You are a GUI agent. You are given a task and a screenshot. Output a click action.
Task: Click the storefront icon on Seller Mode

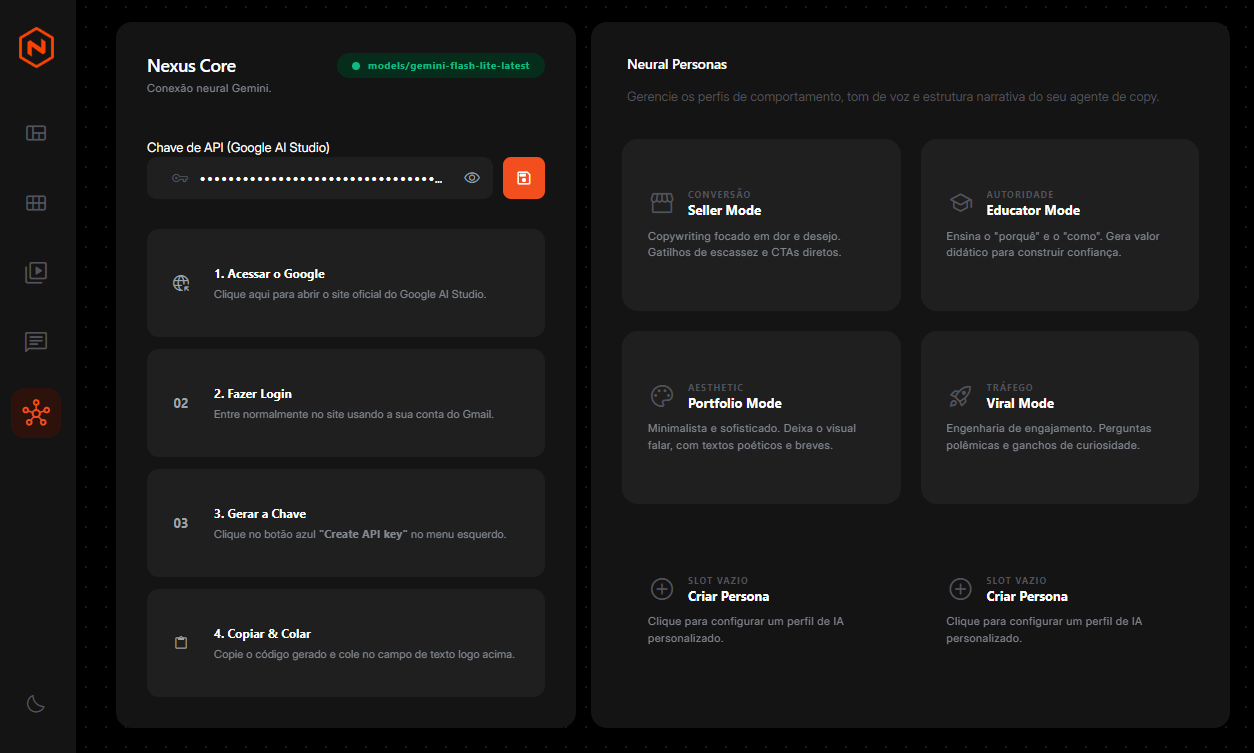(x=662, y=203)
